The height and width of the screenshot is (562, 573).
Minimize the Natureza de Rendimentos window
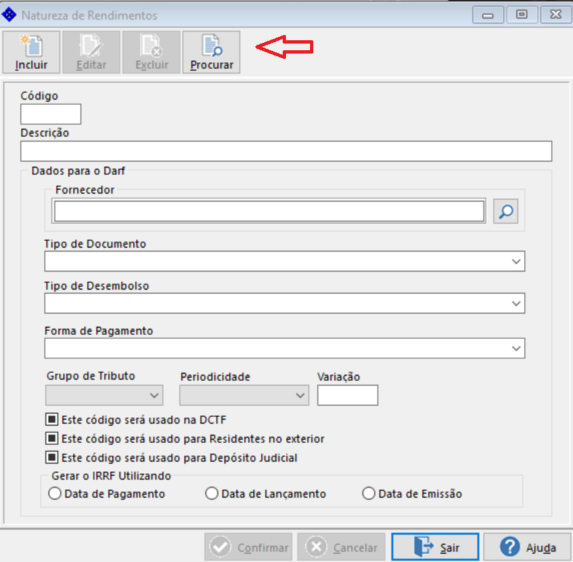pos(488,15)
